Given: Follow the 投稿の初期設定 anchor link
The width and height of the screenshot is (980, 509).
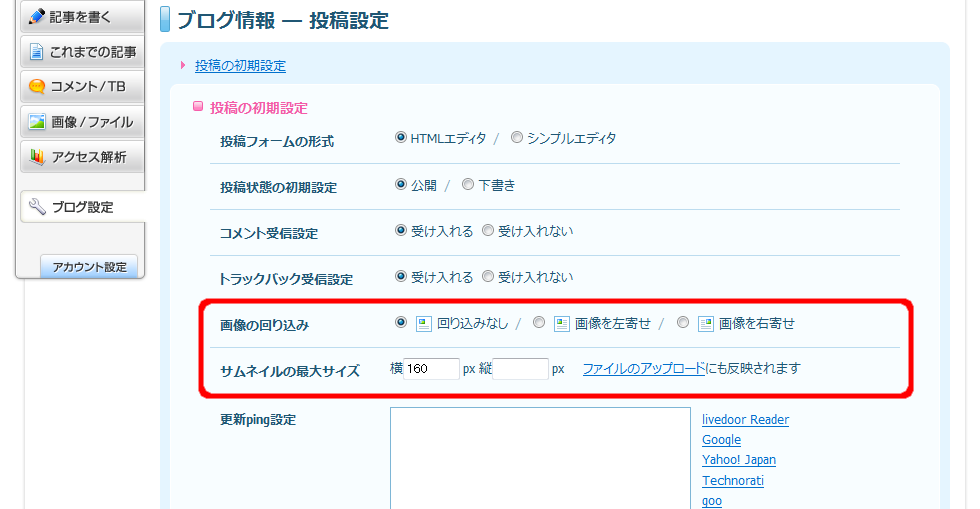Looking at the screenshot, I should pyautogui.click(x=240, y=66).
